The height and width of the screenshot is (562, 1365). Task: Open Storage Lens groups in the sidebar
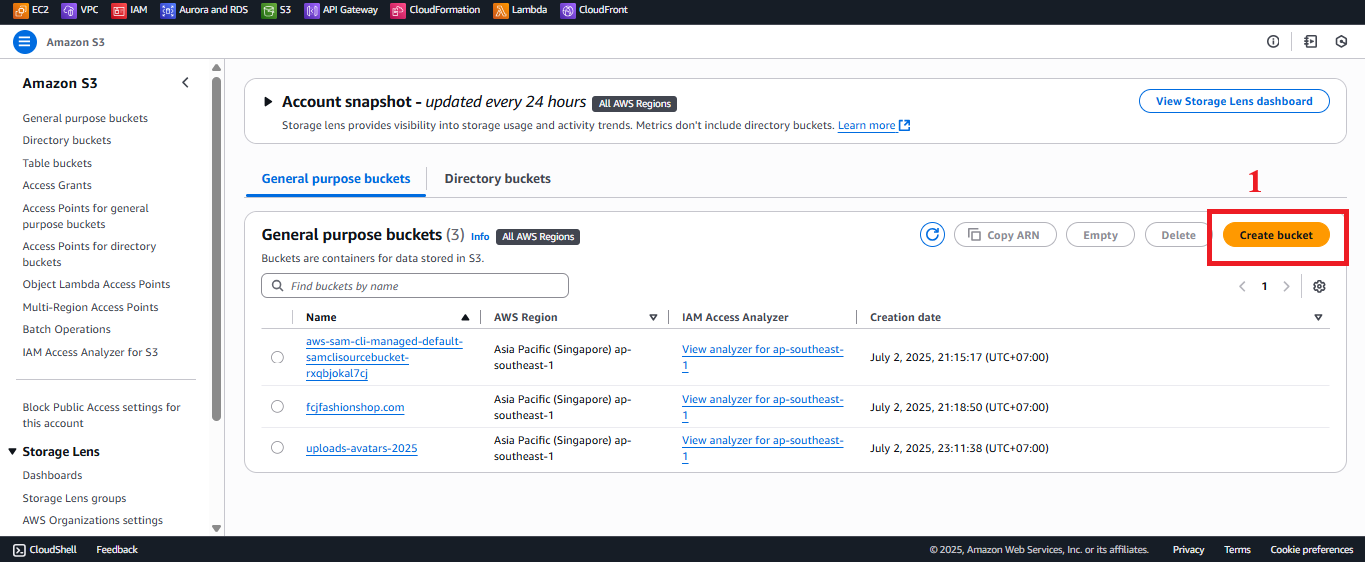(x=74, y=498)
